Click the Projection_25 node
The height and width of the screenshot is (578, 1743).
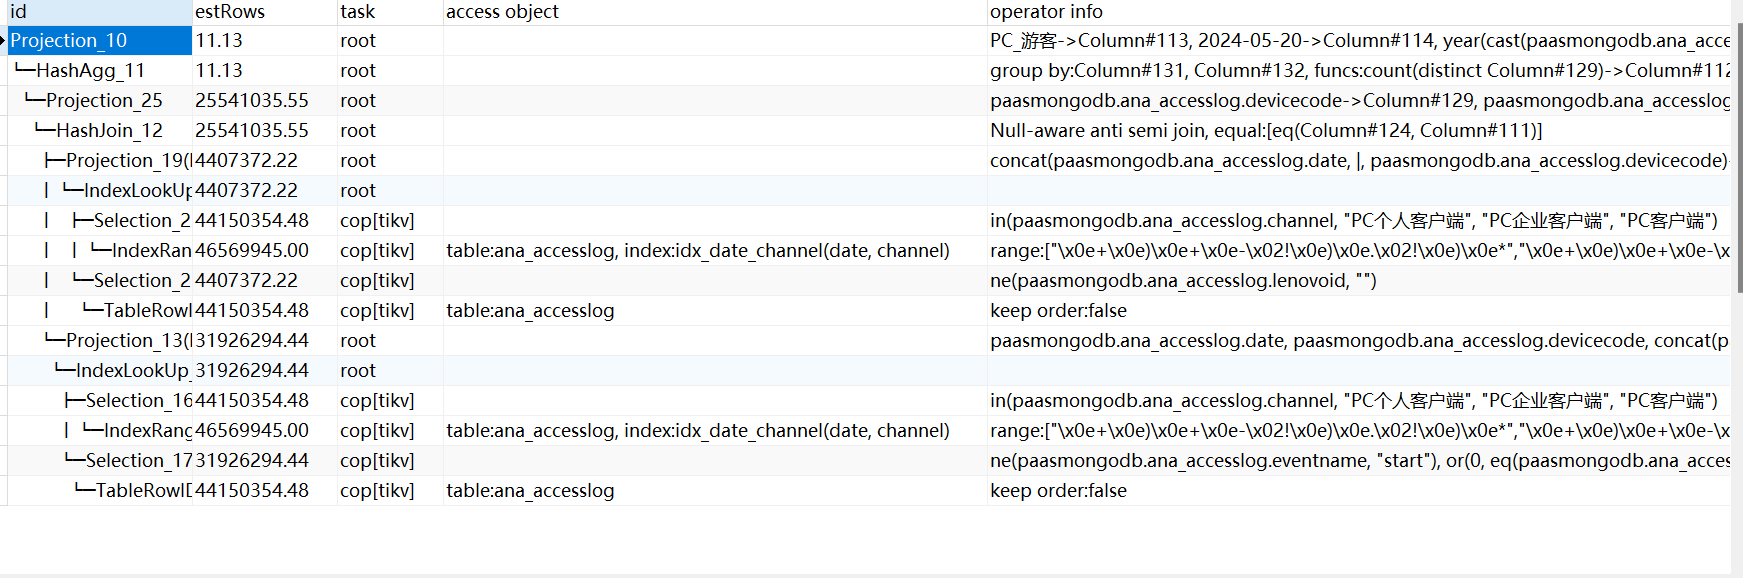click(104, 101)
